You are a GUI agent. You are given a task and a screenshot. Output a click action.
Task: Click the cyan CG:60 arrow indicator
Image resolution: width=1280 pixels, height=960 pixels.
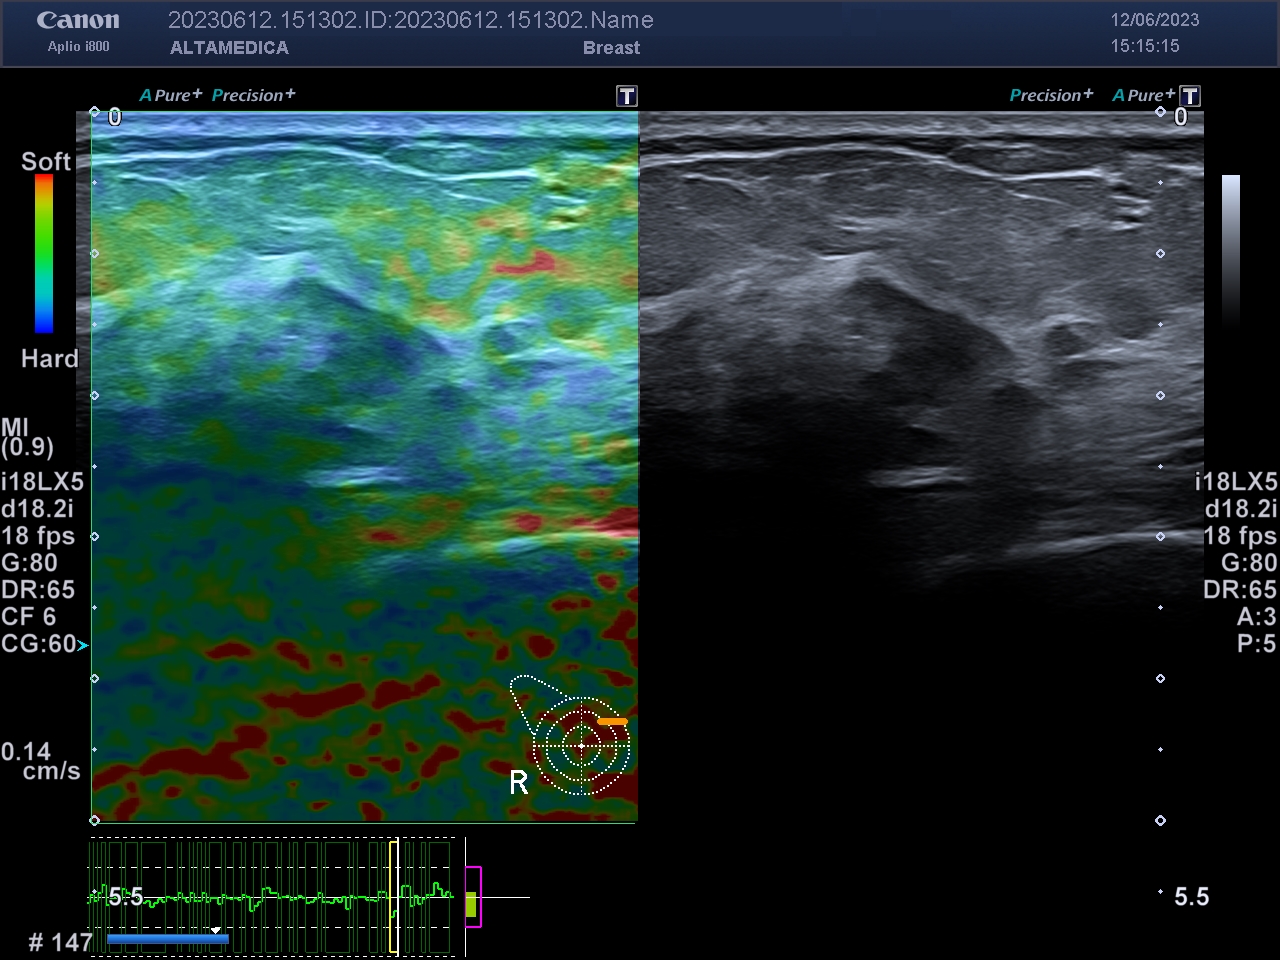coord(83,646)
